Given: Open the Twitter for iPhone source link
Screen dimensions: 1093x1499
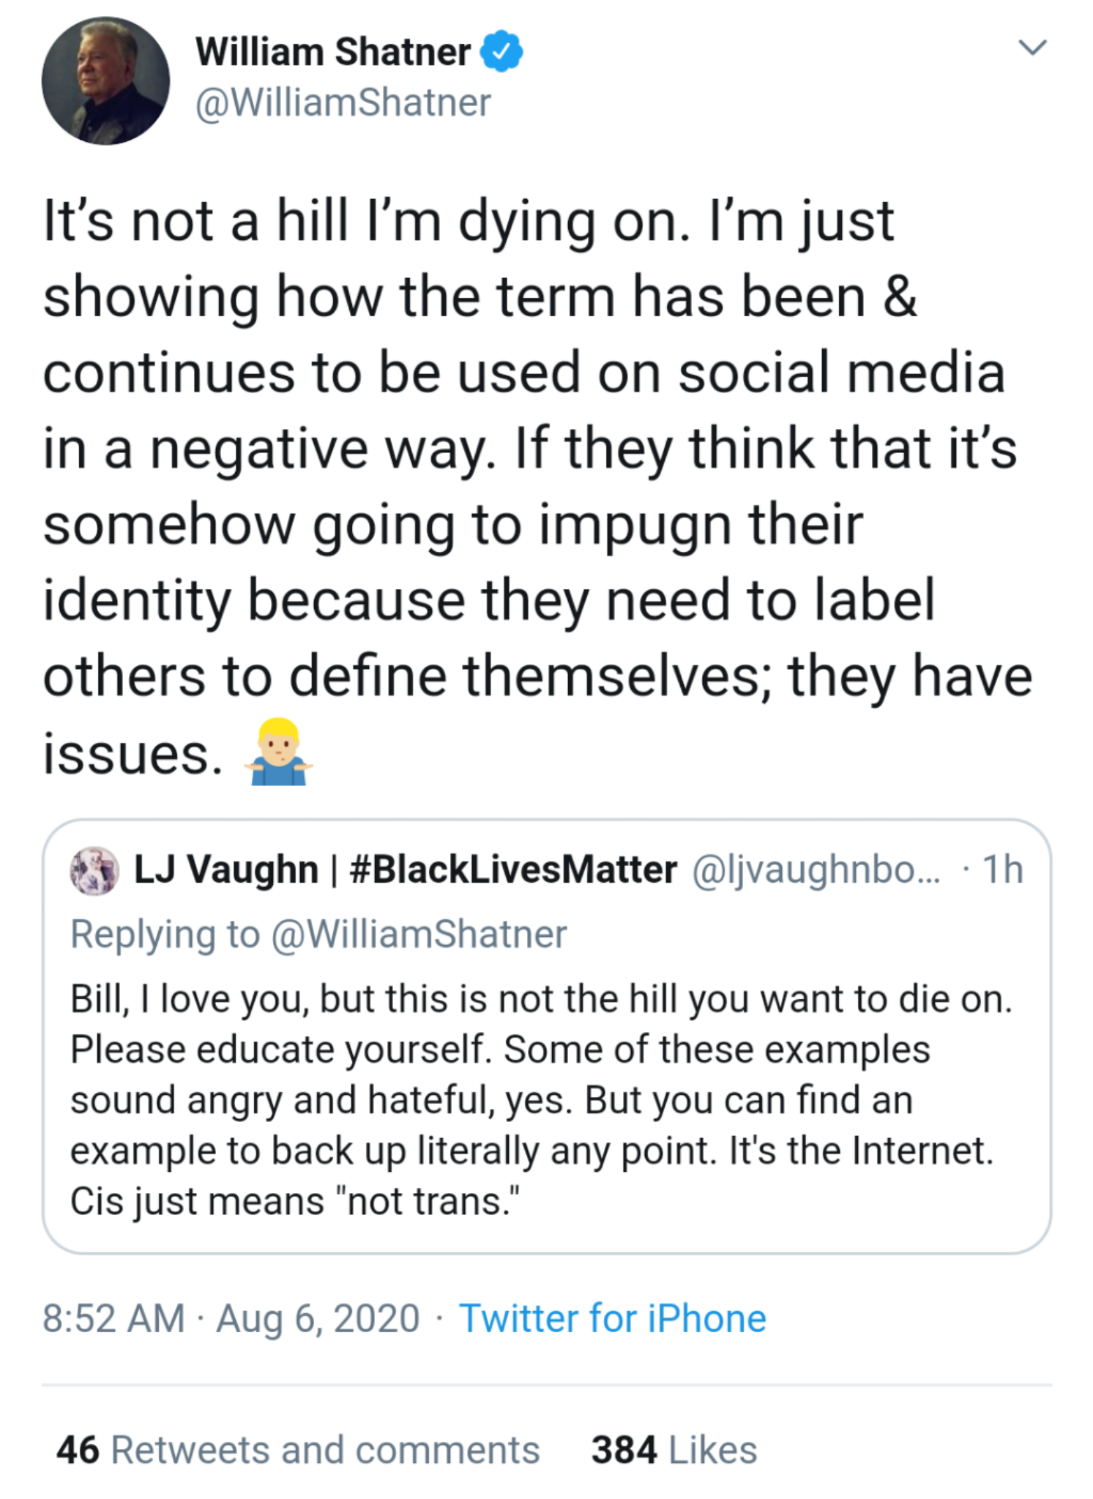Looking at the screenshot, I should [x=612, y=1319].
